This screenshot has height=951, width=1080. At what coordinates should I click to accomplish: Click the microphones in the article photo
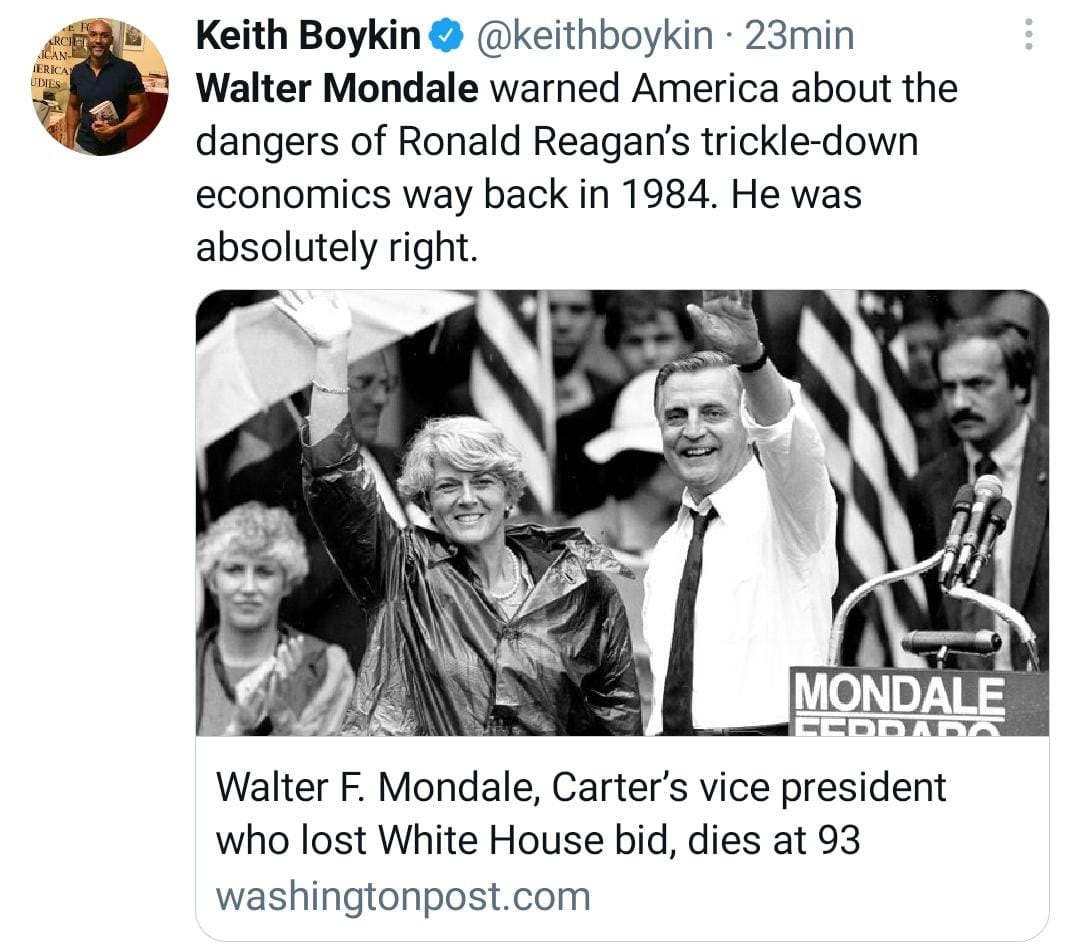coord(975,530)
